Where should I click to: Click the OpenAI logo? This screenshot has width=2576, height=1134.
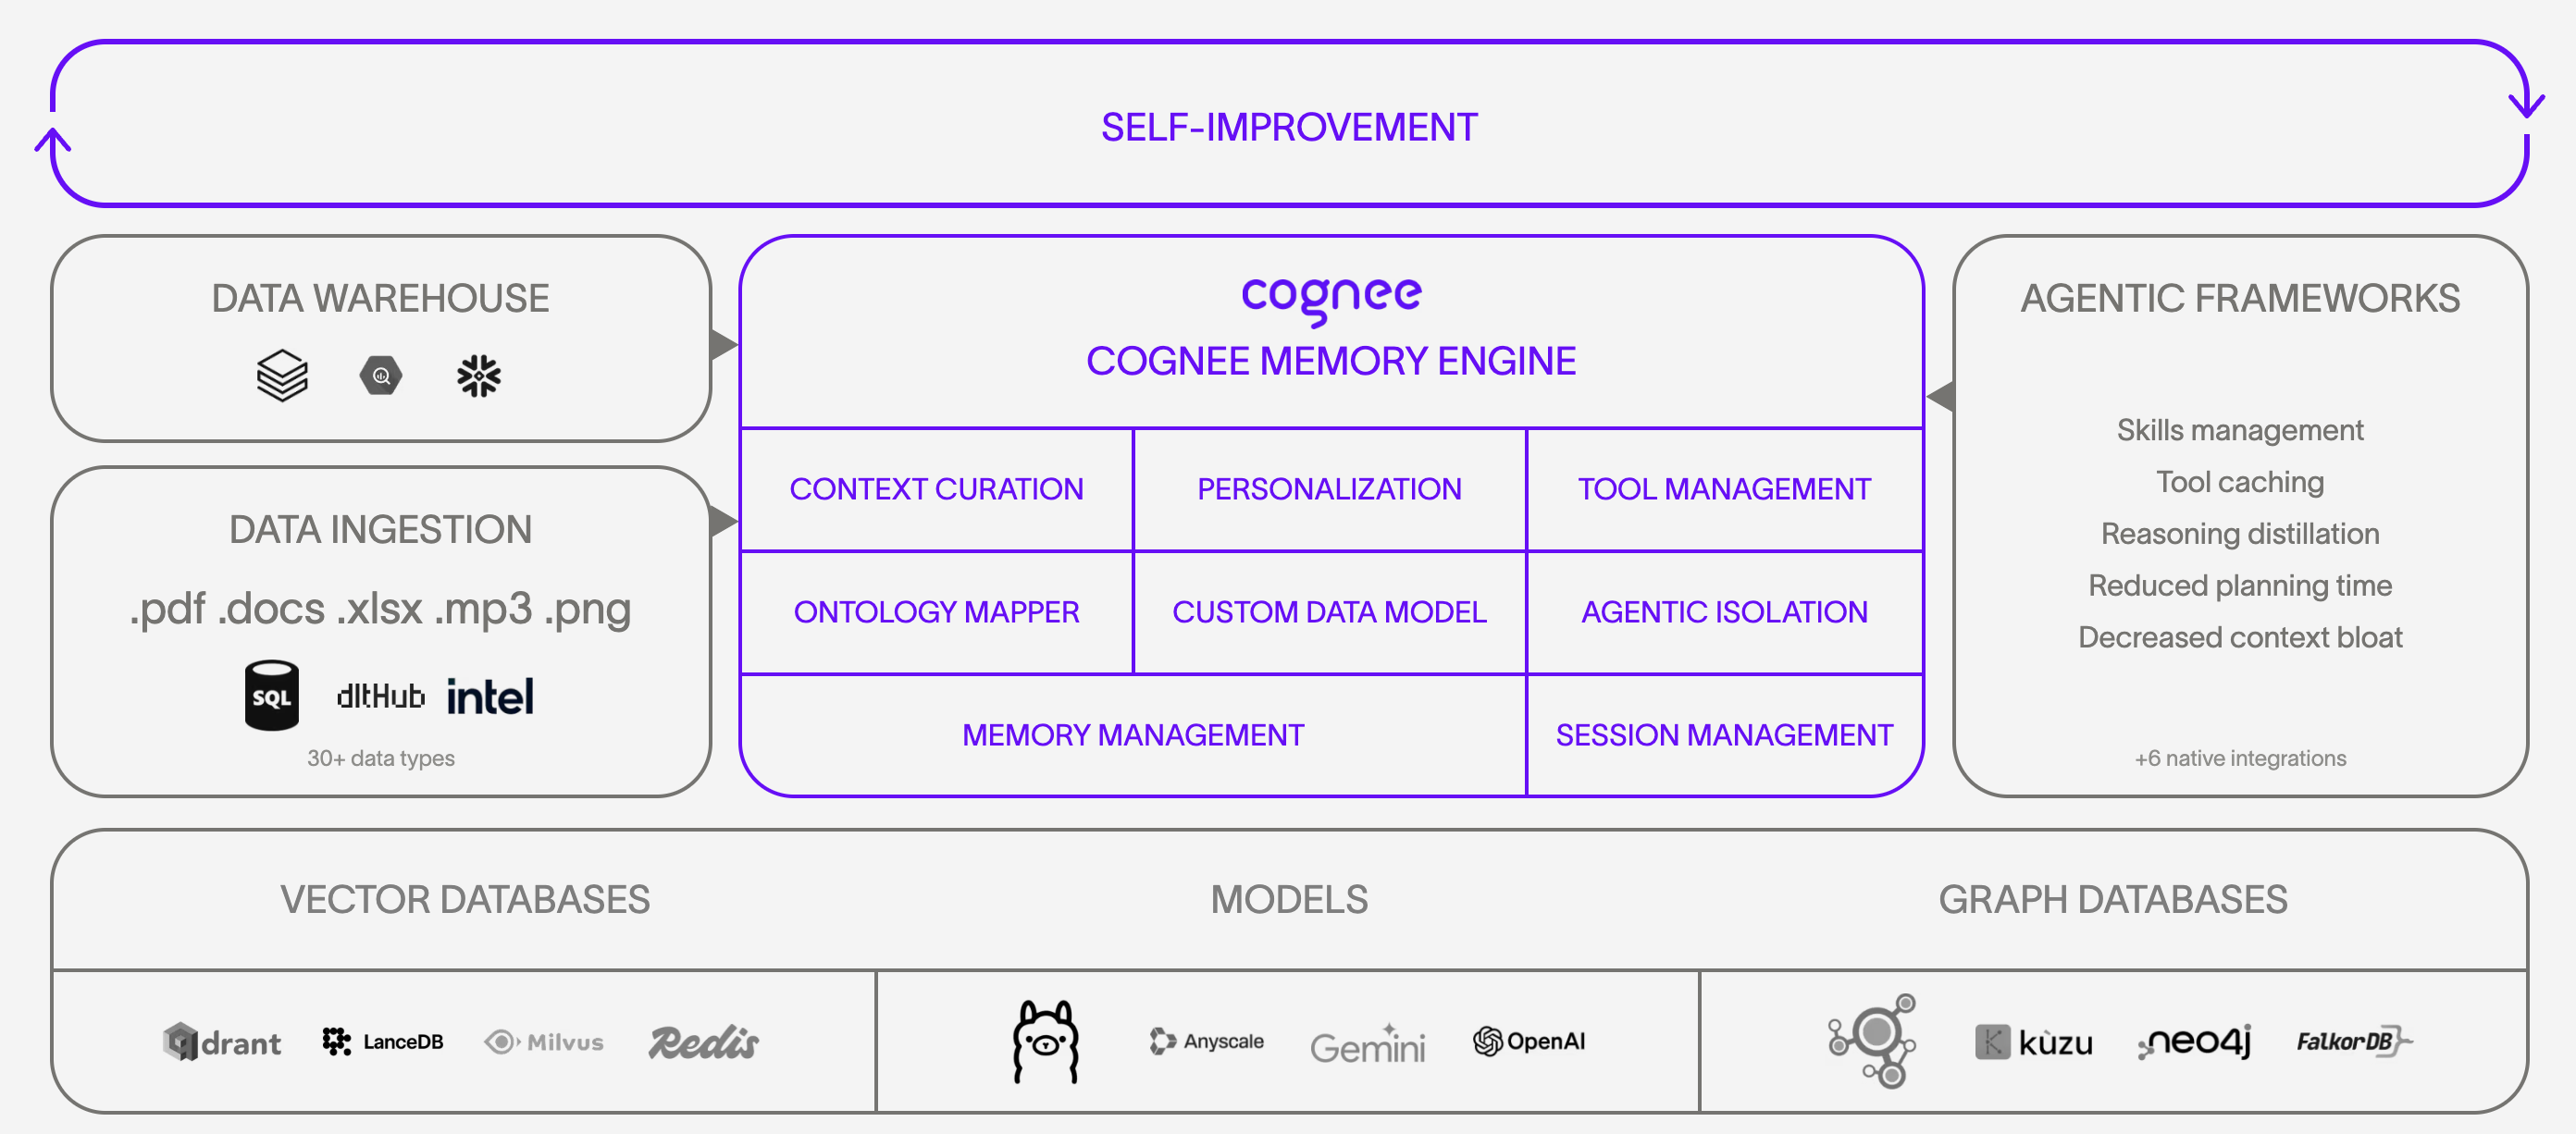1529,1041
